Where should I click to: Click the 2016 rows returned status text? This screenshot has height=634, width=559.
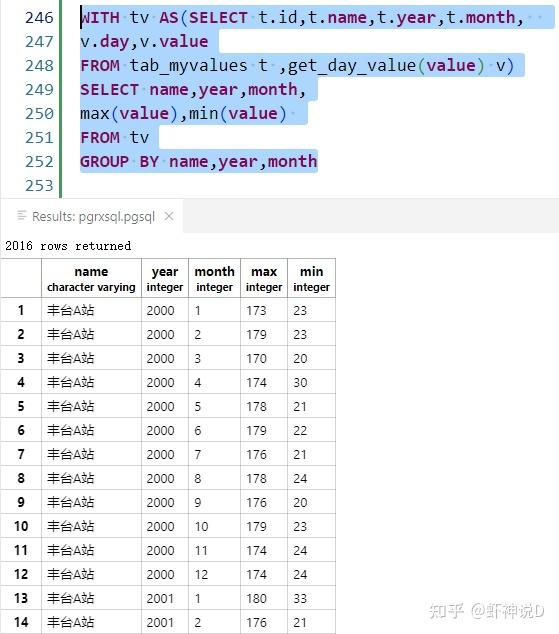68,246
